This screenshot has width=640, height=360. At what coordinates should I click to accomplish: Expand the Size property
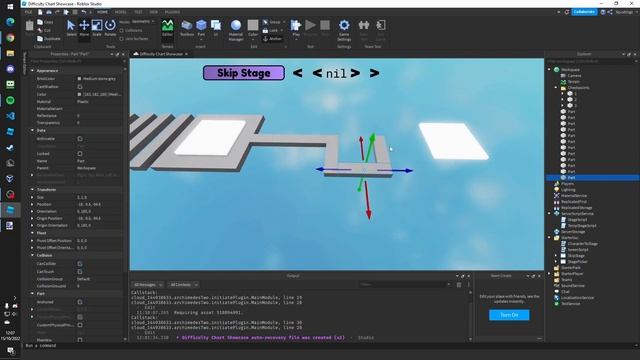pyautogui.click(x=32, y=197)
